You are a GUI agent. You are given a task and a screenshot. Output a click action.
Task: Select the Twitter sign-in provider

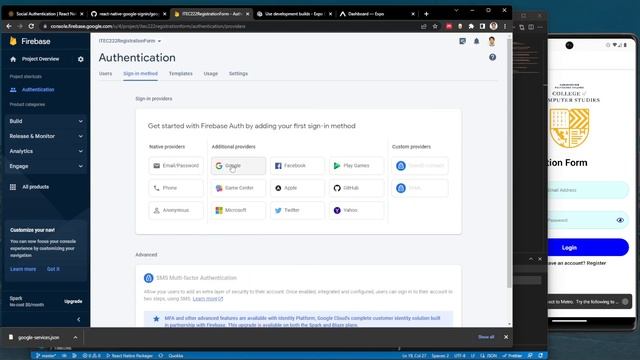click(297, 211)
